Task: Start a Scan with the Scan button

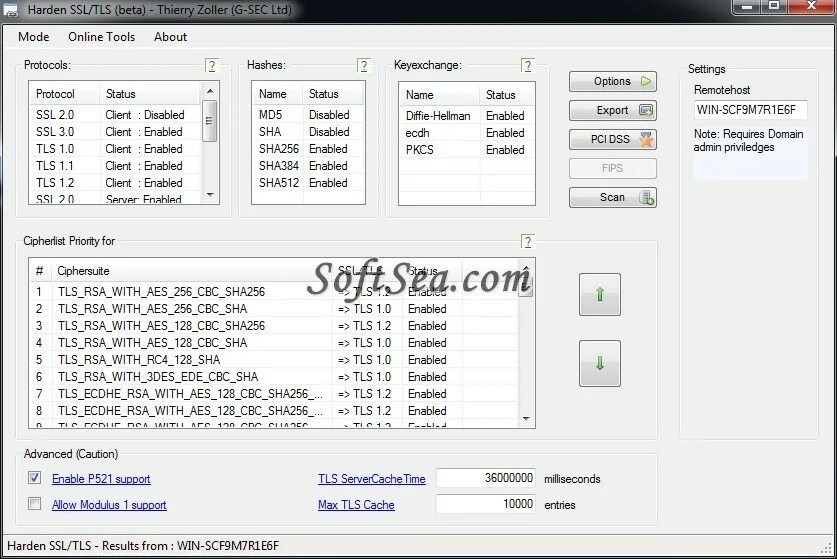Action: click(613, 197)
